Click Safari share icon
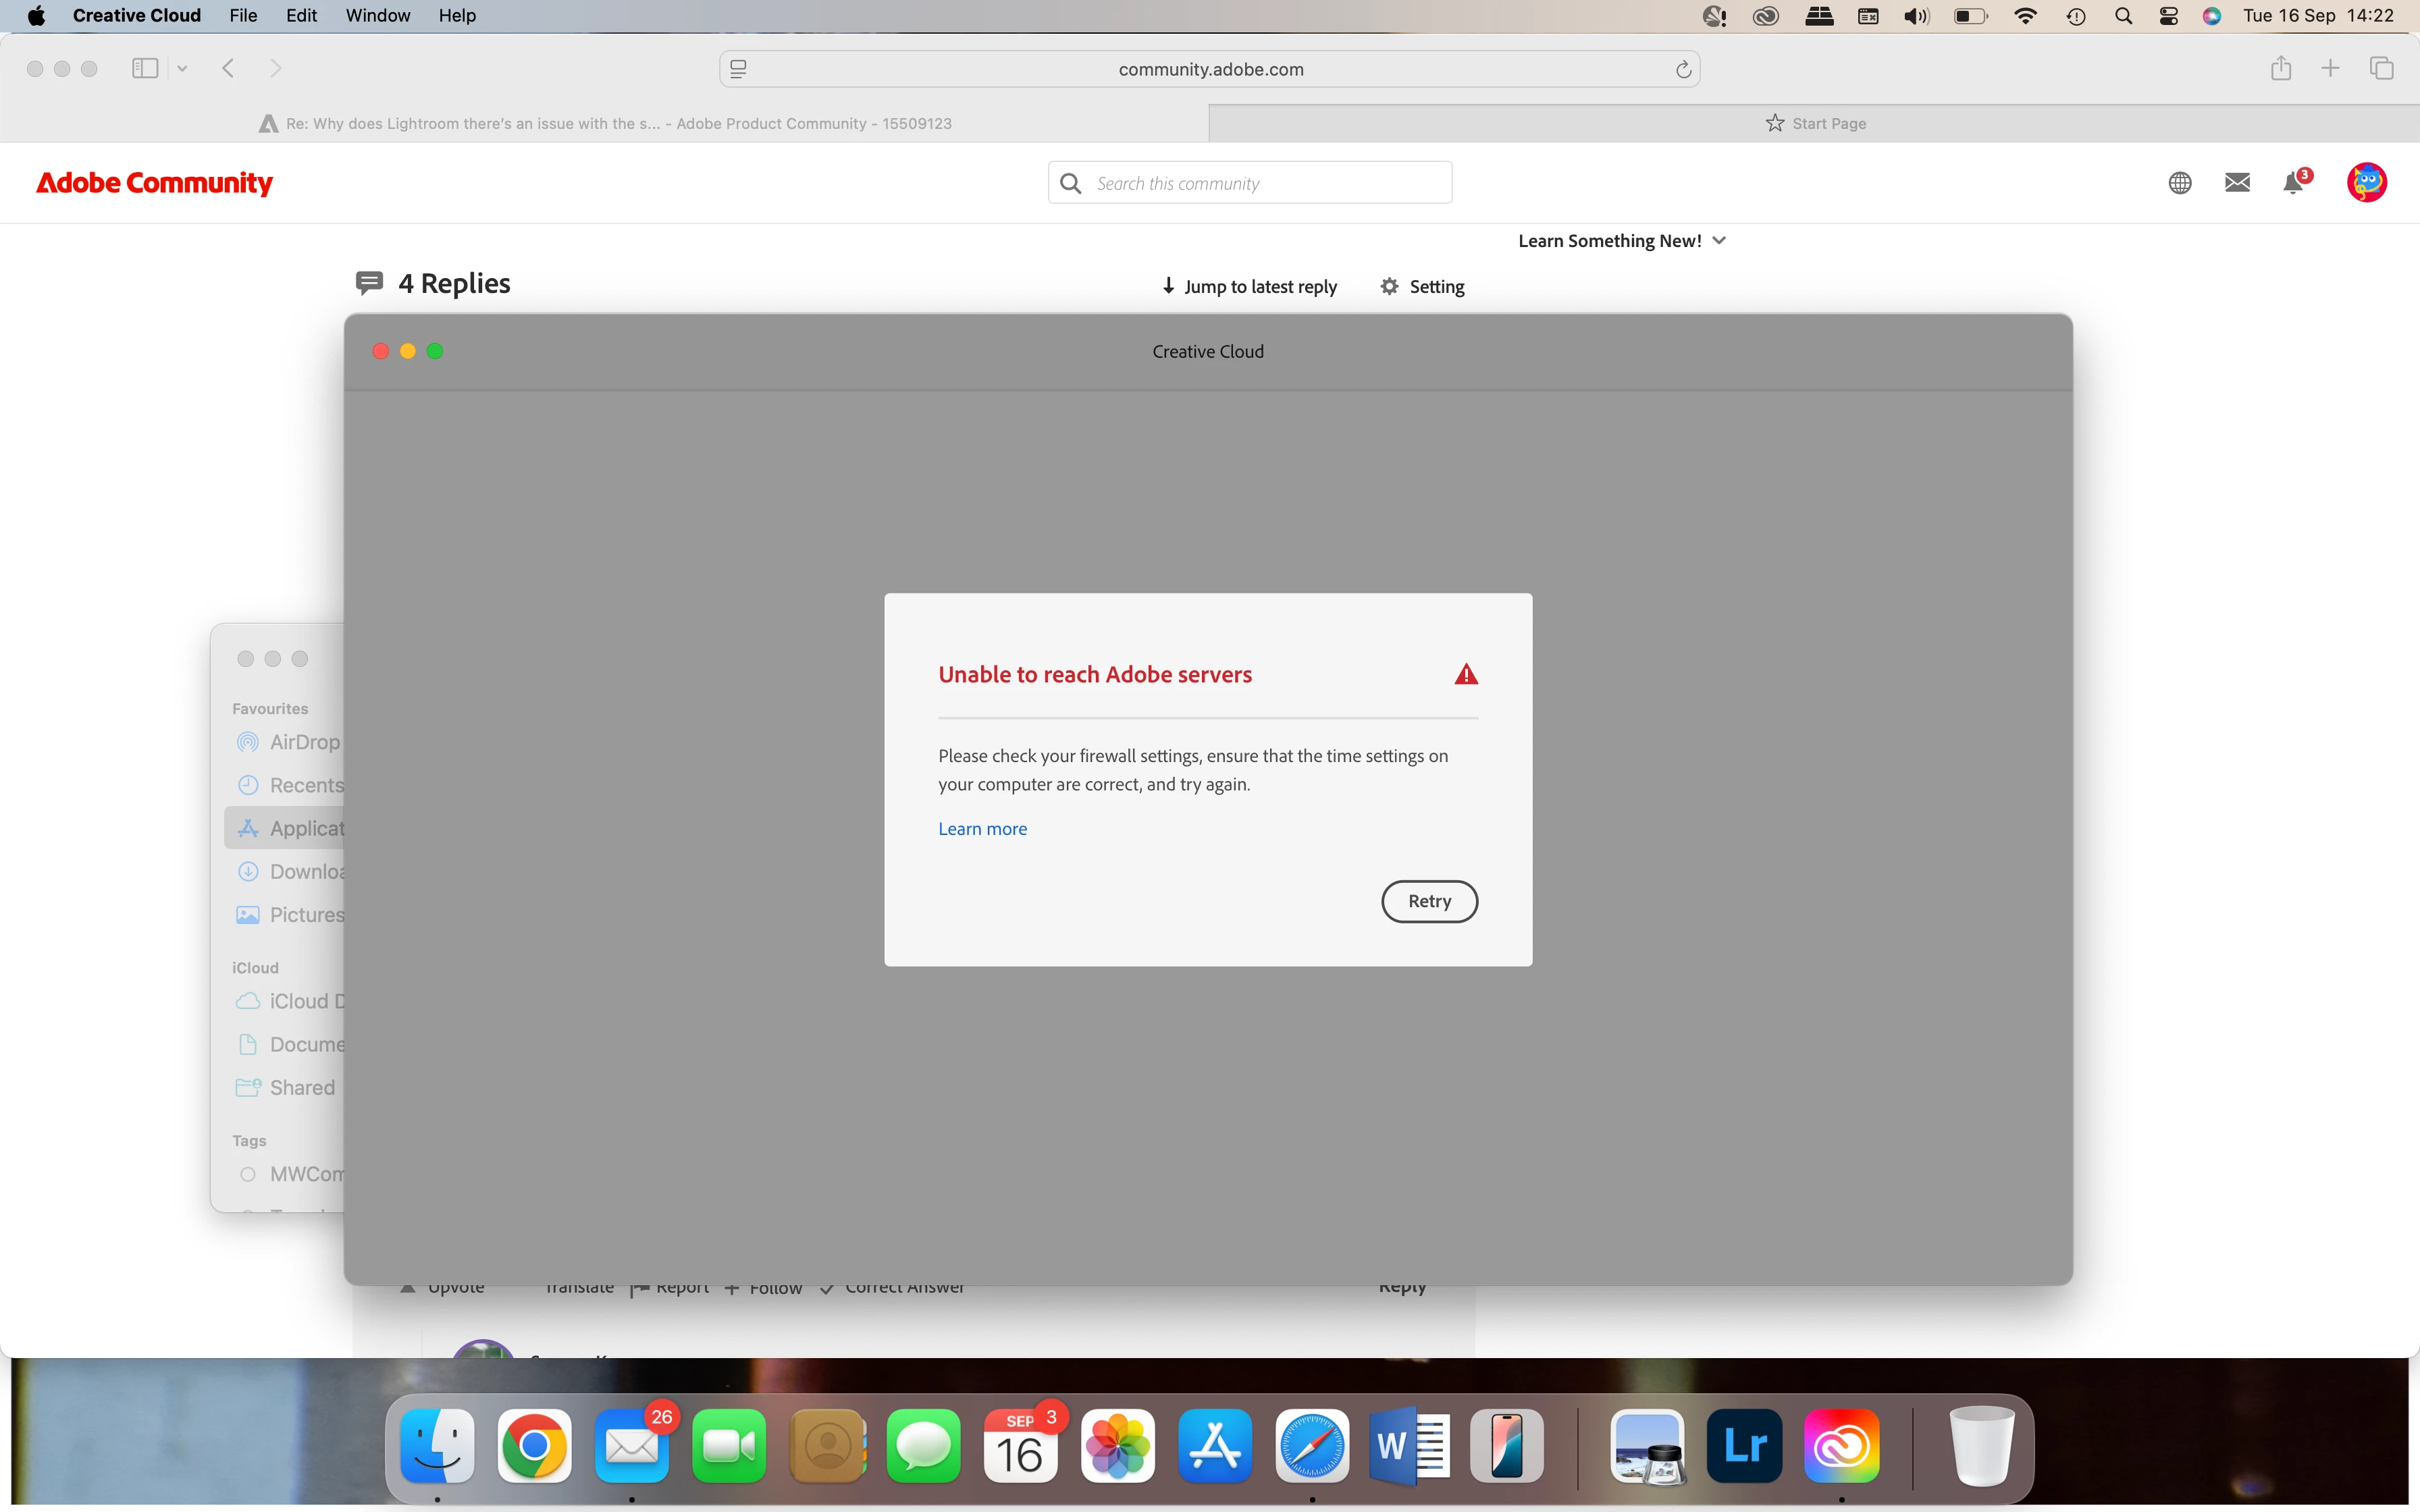The height and width of the screenshot is (1512, 2420). tap(2280, 68)
